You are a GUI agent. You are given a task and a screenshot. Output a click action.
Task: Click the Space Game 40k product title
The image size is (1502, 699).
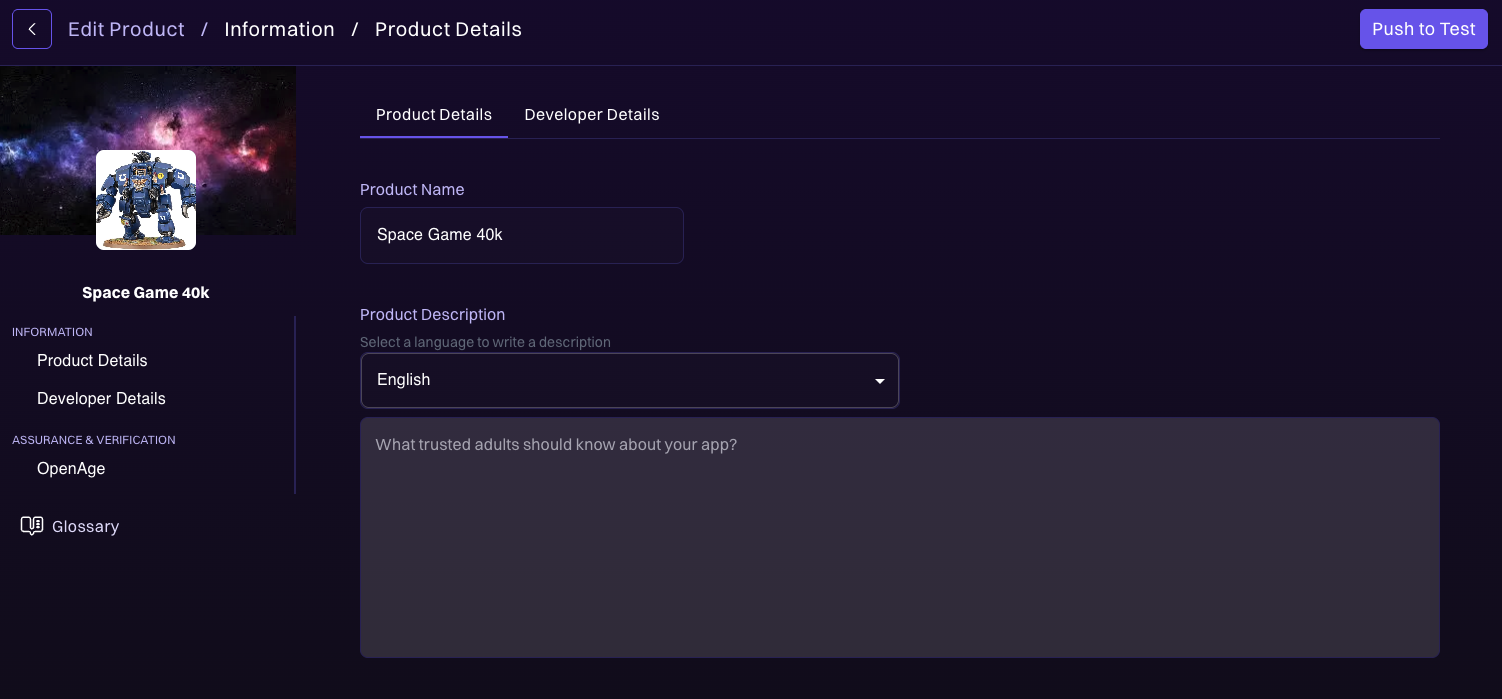point(146,292)
